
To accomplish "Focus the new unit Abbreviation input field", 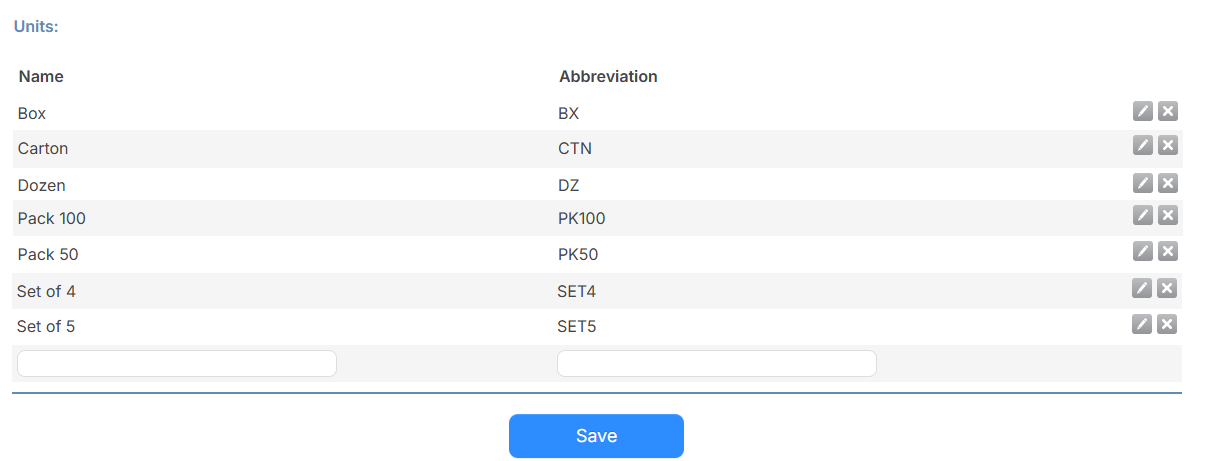I will click(716, 363).
